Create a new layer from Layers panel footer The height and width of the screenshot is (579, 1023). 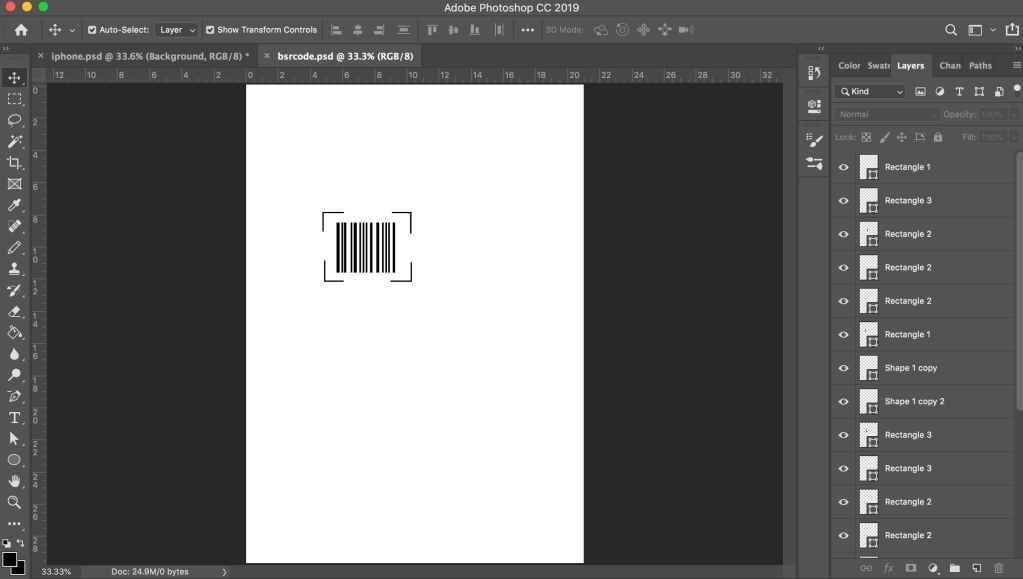pos(977,568)
